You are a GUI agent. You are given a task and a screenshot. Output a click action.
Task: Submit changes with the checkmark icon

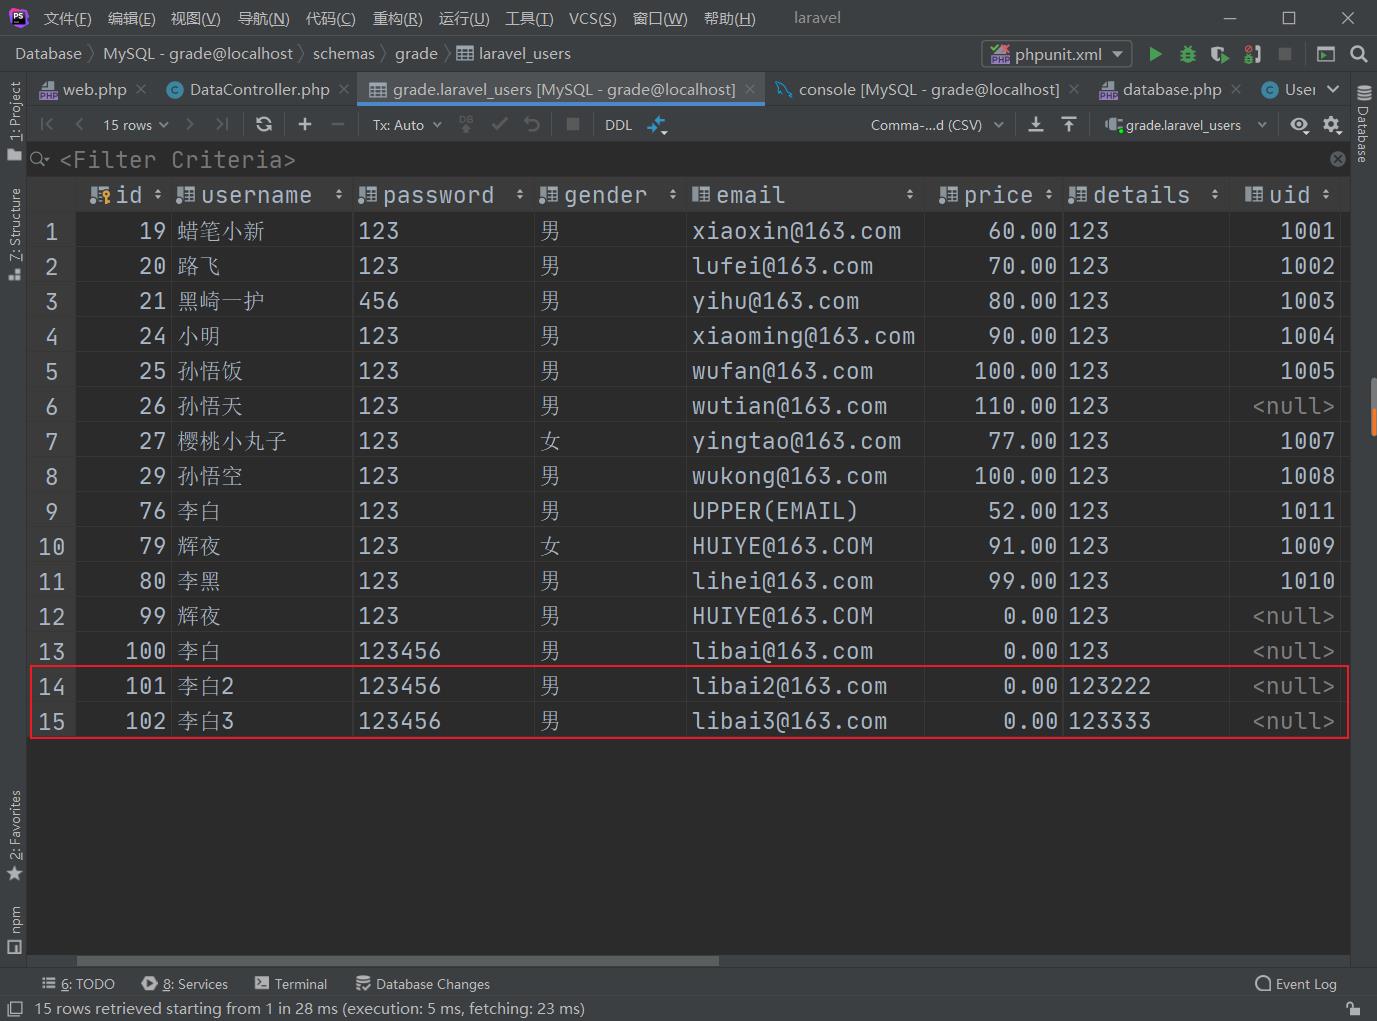point(500,124)
